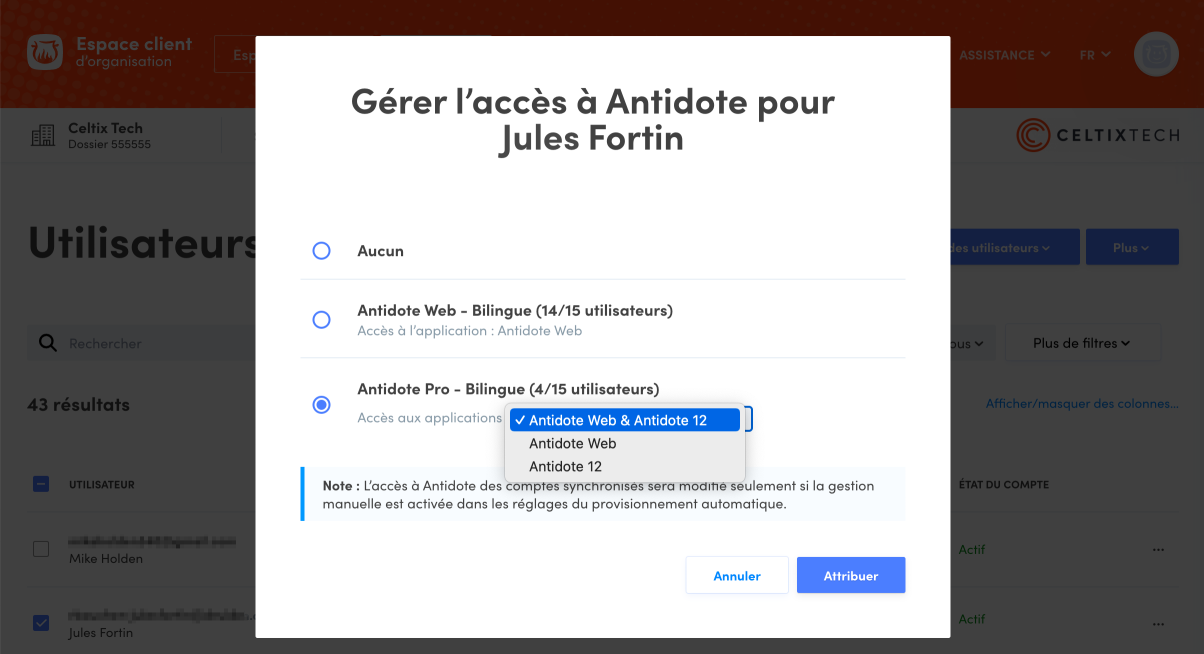1204x654 pixels.
Task: Click the Celtix Tech building icon
Action: tap(43, 136)
